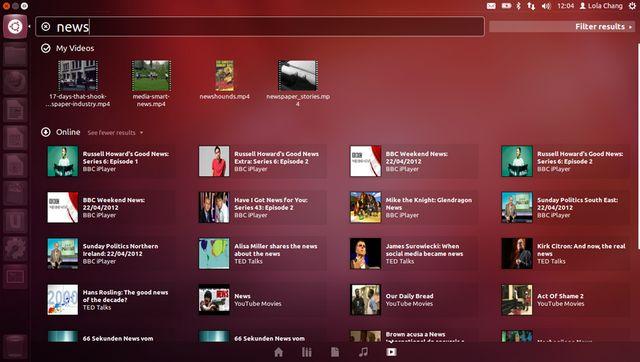Open Have I Got News for You result
Viewport: 640px width, 362px height.
tap(262, 207)
